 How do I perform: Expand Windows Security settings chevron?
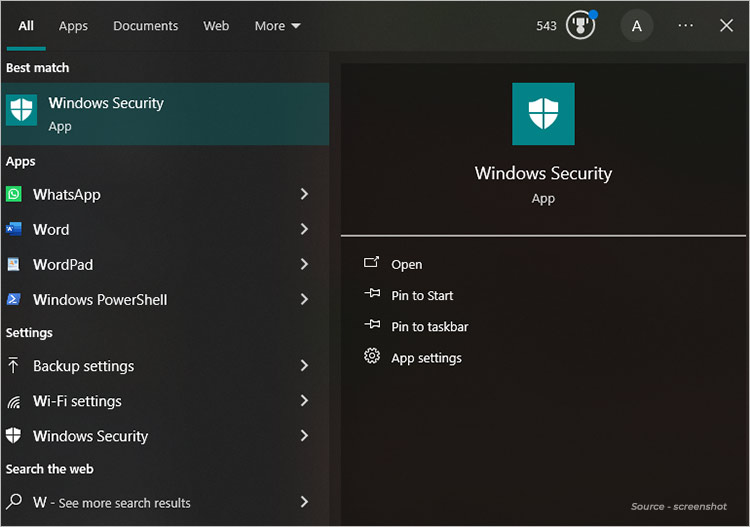304,436
